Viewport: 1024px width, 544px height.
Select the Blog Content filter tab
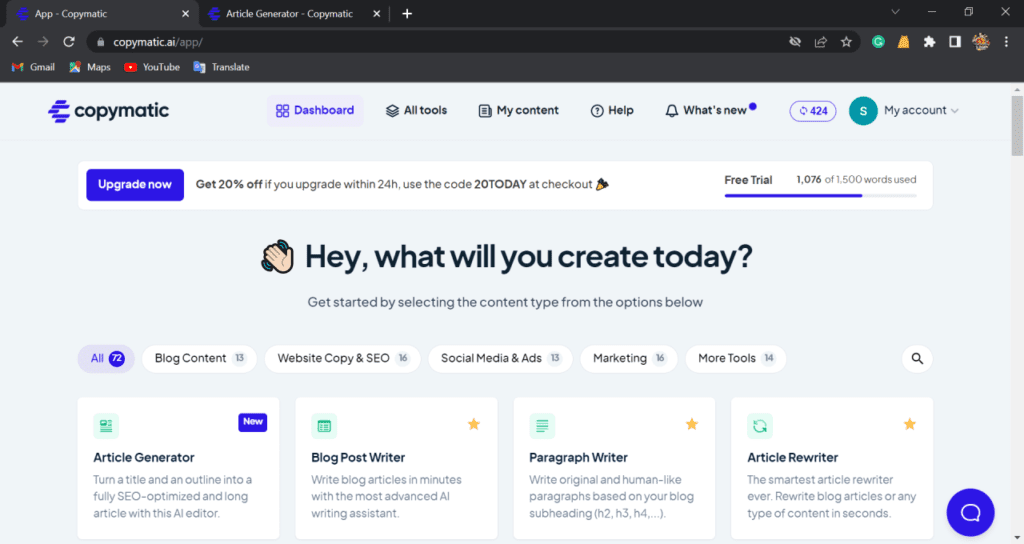[x=199, y=359]
